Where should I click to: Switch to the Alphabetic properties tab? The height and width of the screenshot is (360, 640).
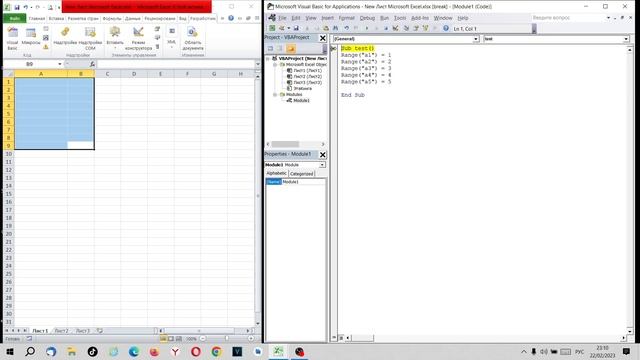277,173
